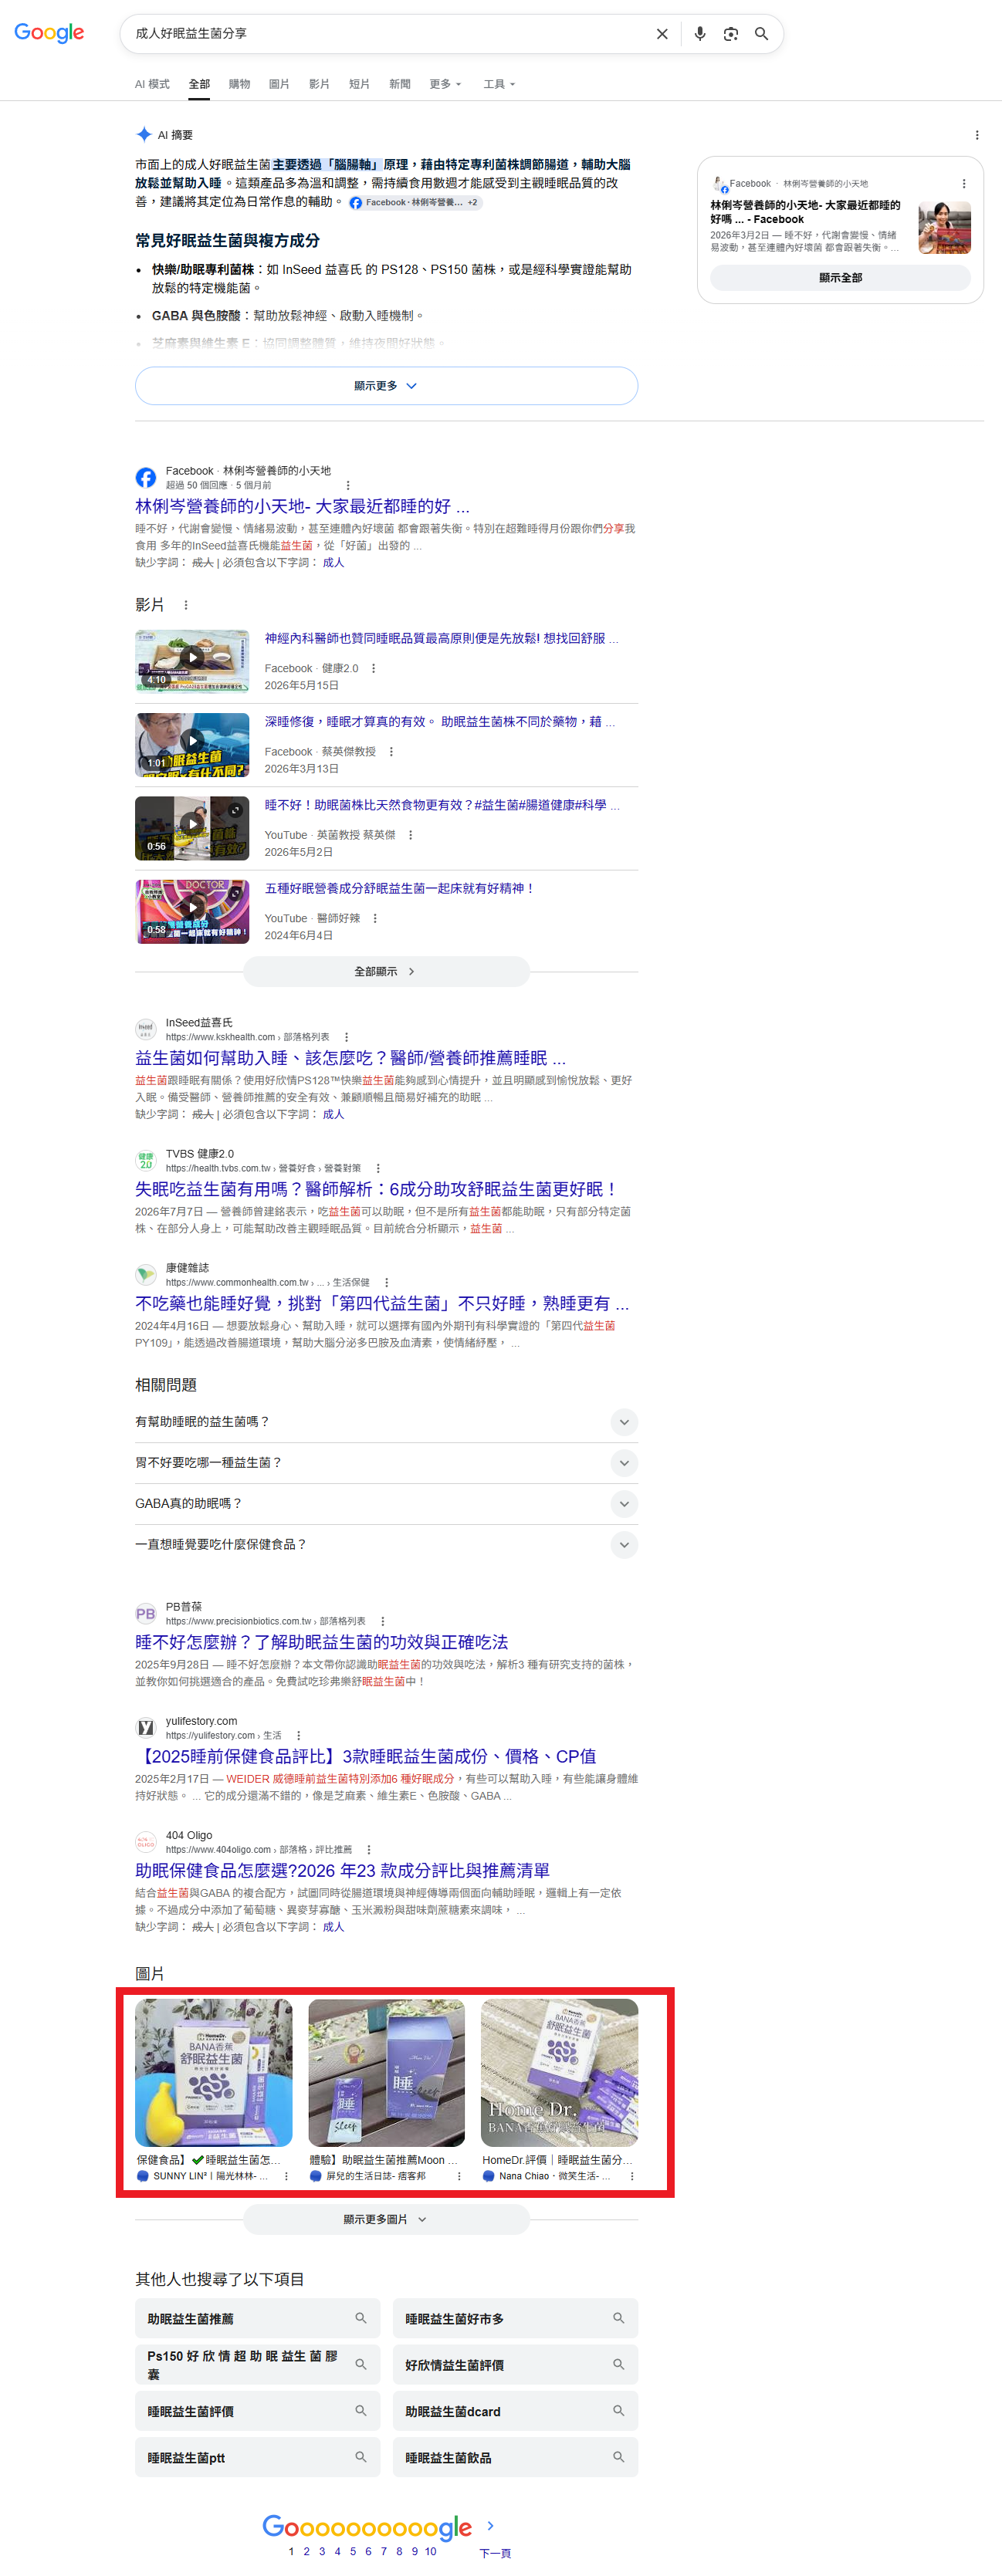Viewport: 1002px width, 2576px height.
Task: Click 顯示全部 on the source card
Action: pos(840,278)
